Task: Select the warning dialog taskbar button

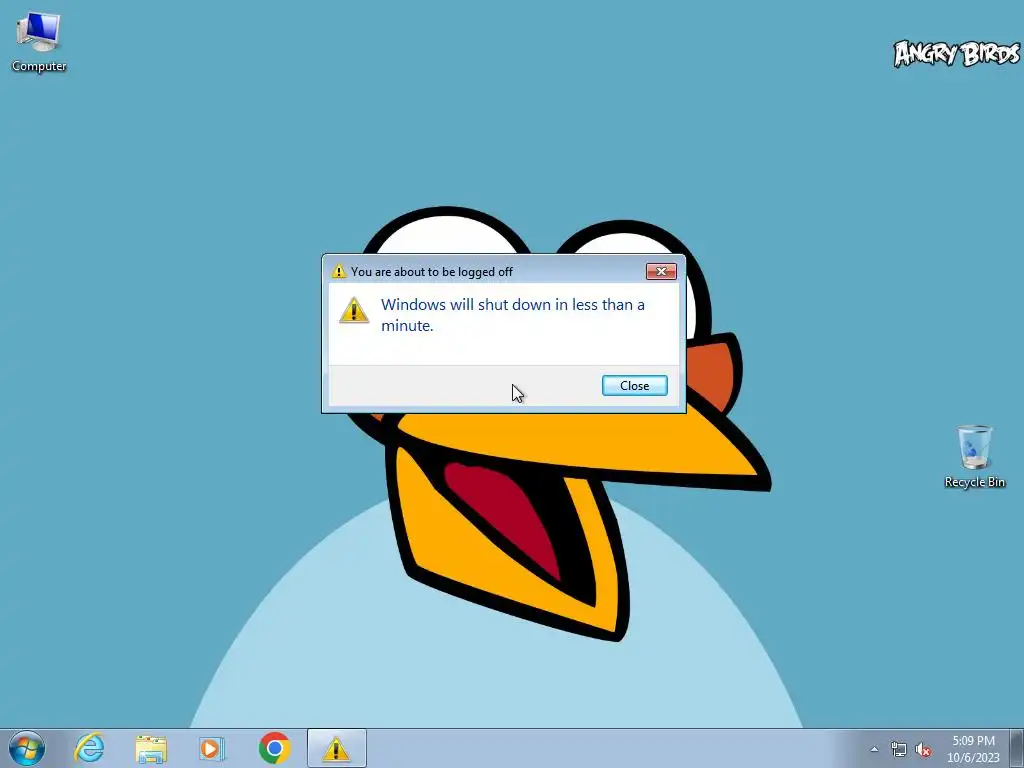Action: [x=336, y=748]
